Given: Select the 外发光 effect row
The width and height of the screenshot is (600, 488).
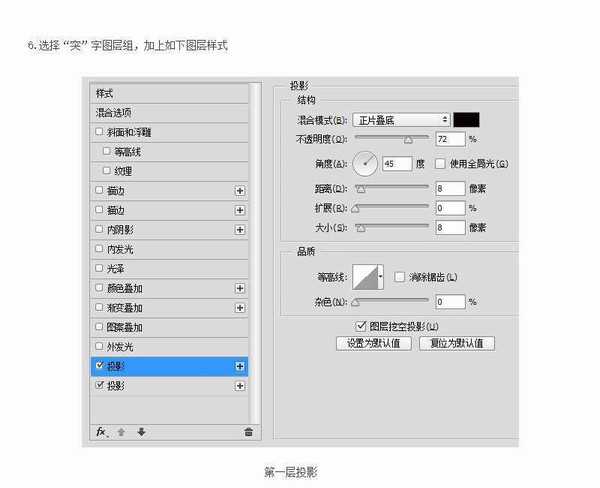Looking at the screenshot, I should click(x=169, y=347).
